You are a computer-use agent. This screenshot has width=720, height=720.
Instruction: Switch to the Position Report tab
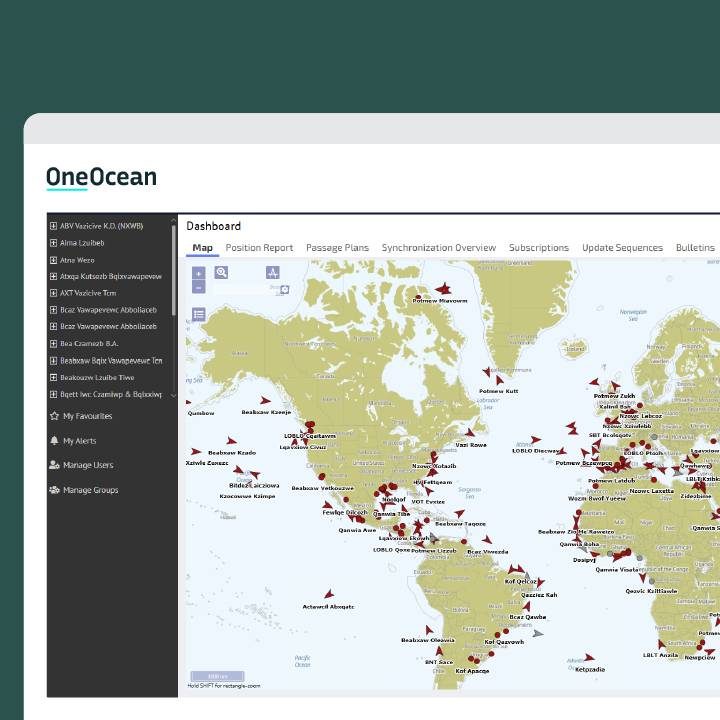coord(259,248)
